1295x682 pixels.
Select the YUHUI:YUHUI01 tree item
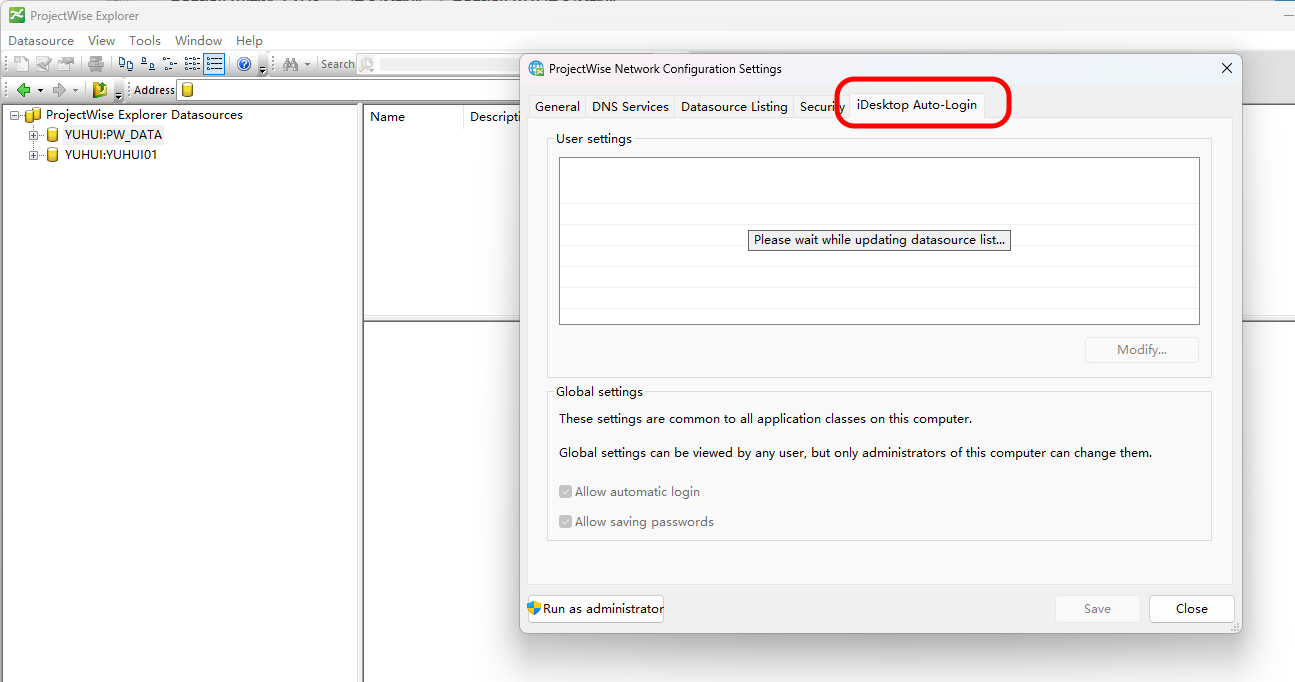coord(110,154)
